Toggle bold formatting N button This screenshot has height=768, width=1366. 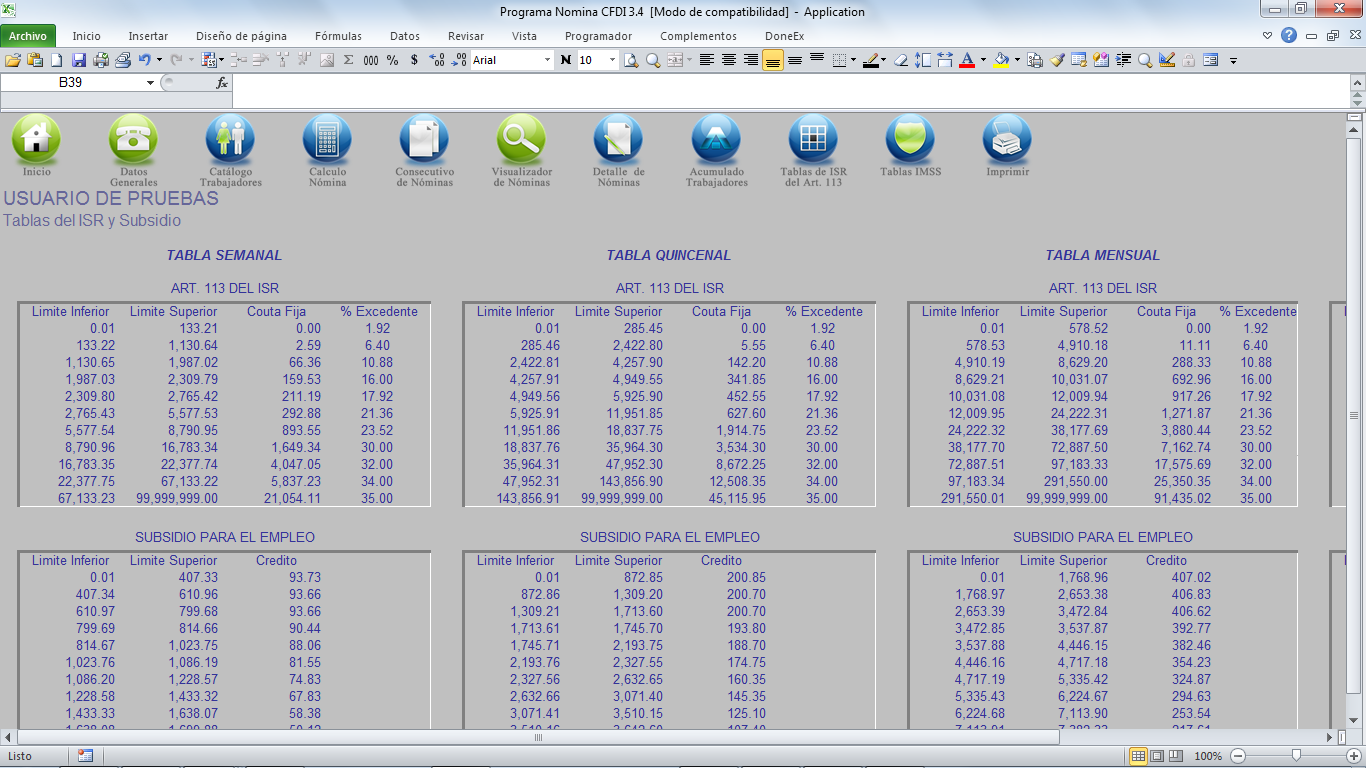click(x=566, y=60)
